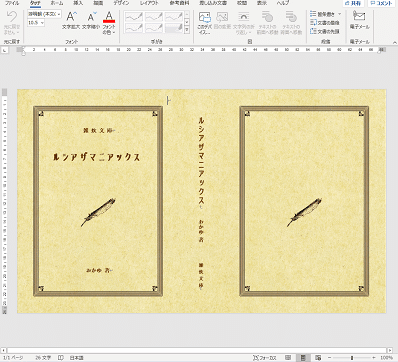Select the second pen in bottom row of 手がき gallery
This screenshot has height=362, width=398.
pos(153,28)
